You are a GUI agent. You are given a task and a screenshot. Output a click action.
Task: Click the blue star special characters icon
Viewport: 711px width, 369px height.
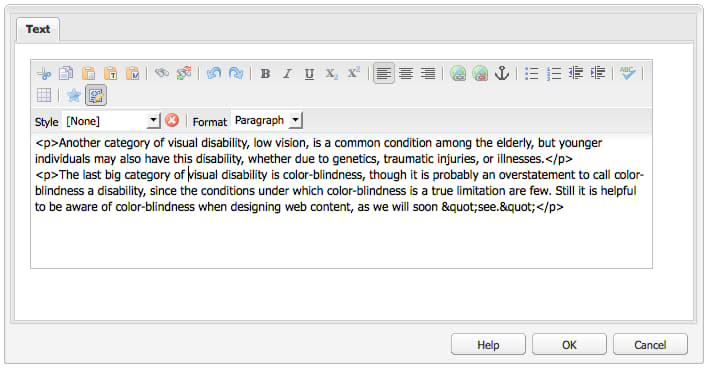tap(73, 95)
